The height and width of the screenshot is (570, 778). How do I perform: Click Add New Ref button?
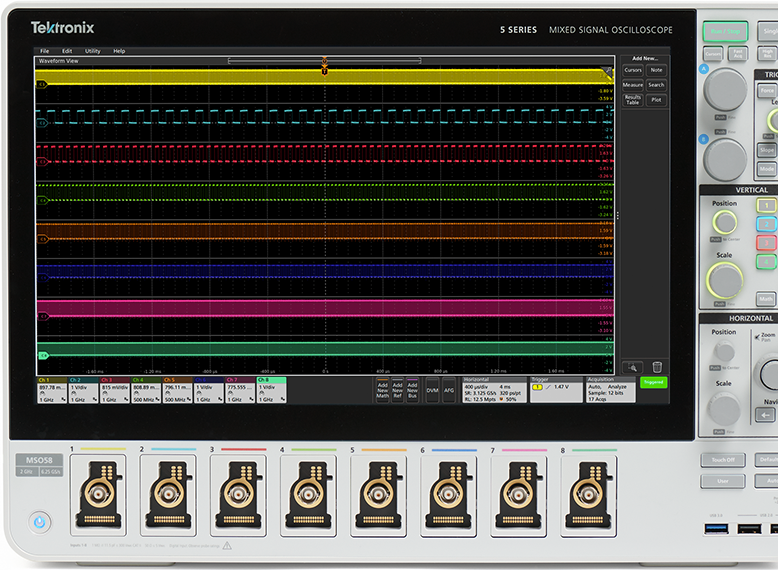[x=397, y=390]
